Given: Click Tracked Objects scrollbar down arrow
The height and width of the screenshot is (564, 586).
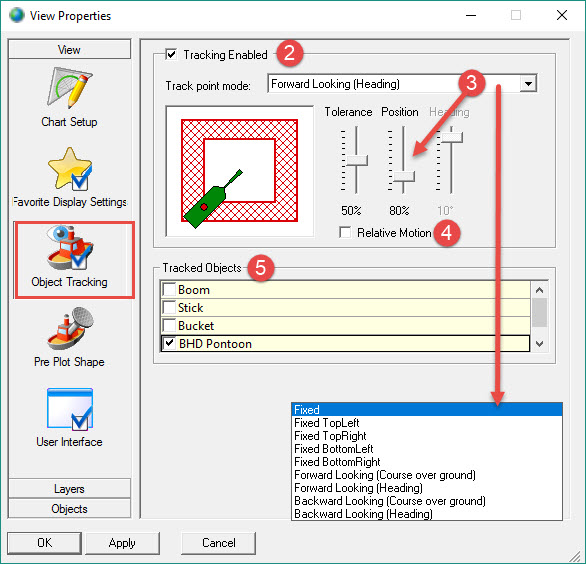Looking at the screenshot, I should (x=539, y=343).
